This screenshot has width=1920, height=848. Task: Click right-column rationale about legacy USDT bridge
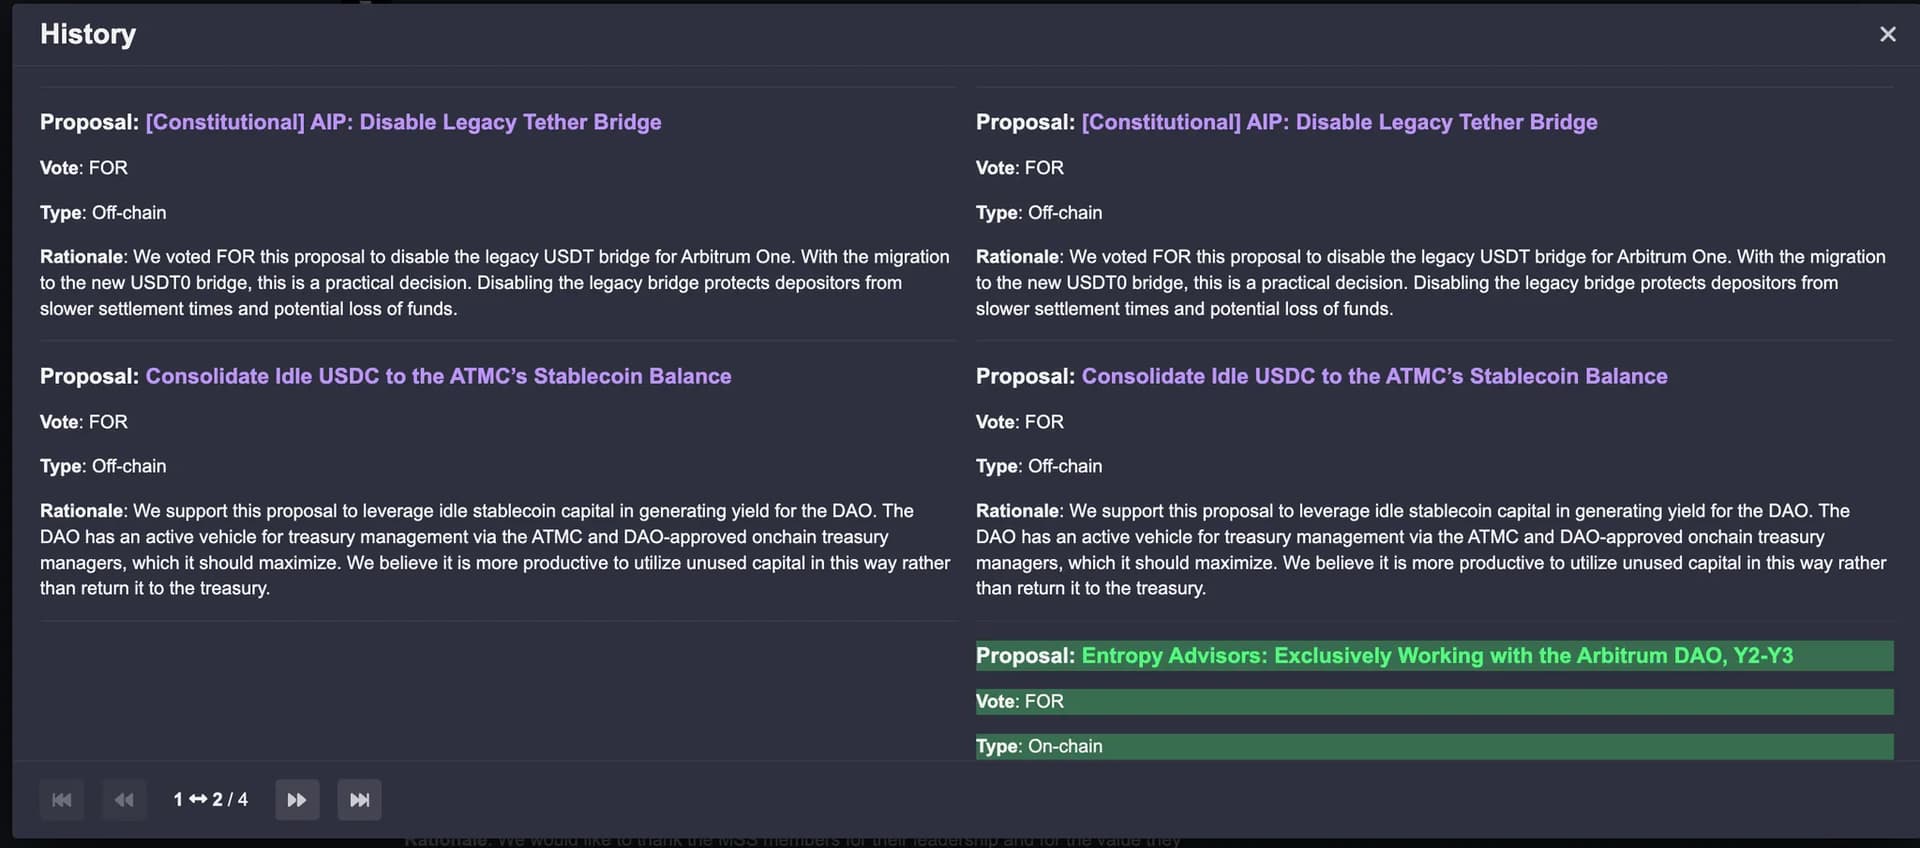[x=1431, y=283]
